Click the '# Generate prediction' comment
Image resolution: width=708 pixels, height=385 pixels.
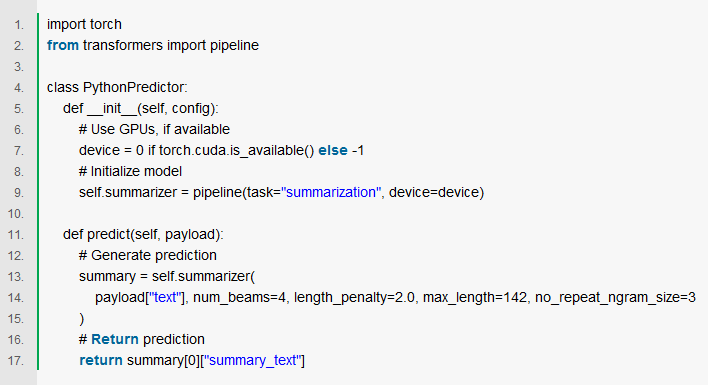148,255
